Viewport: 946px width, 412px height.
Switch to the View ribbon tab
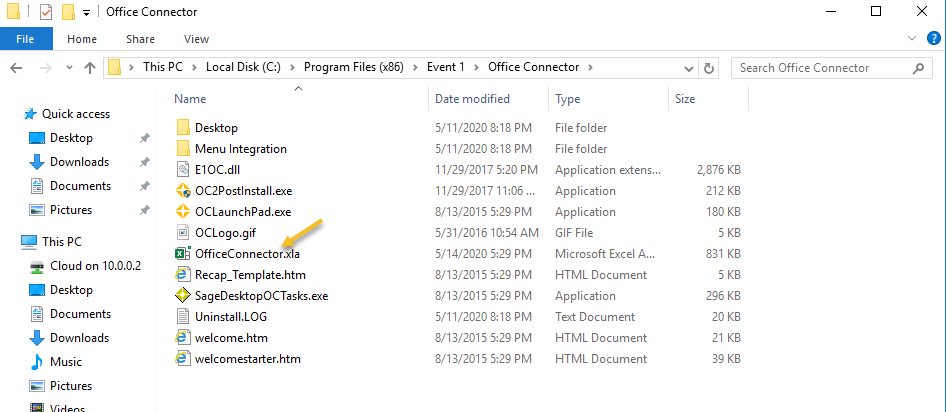(197, 39)
